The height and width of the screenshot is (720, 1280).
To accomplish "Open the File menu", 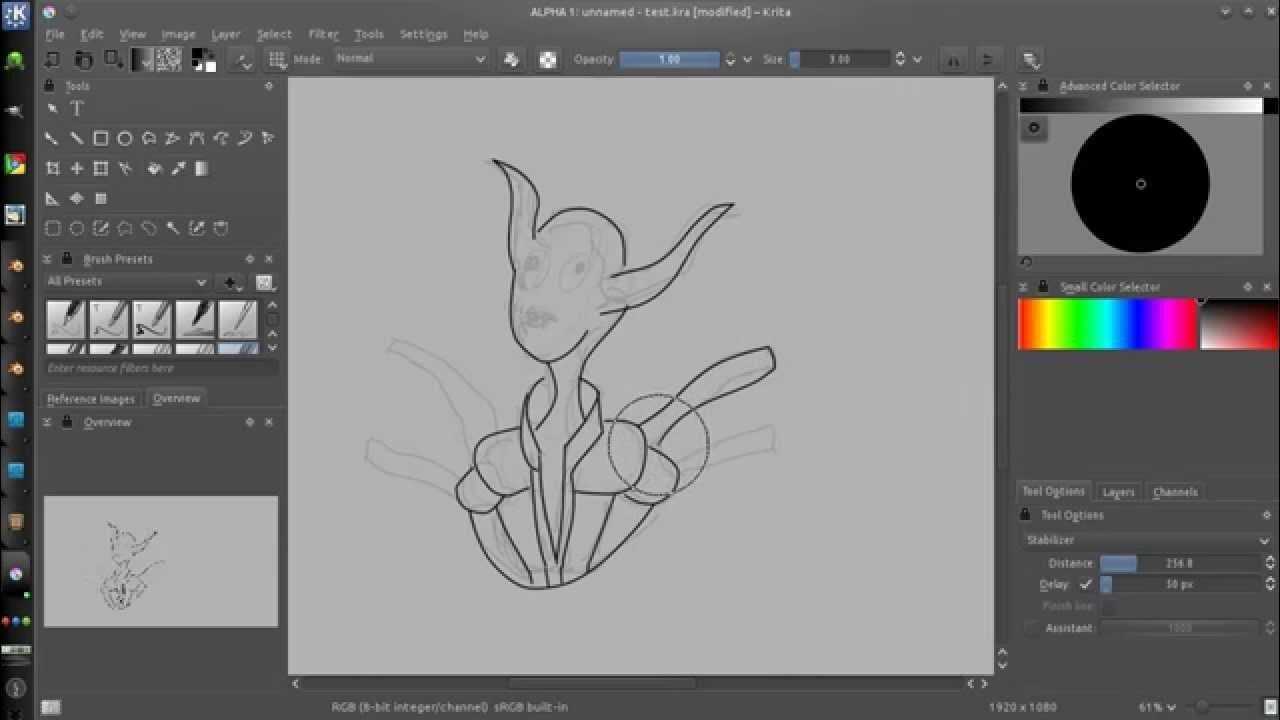I will point(54,34).
